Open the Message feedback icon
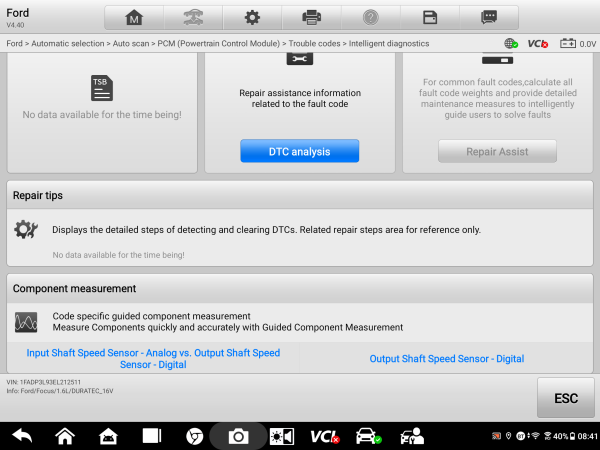The width and height of the screenshot is (600, 450). pyautogui.click(x=489, y=18)
